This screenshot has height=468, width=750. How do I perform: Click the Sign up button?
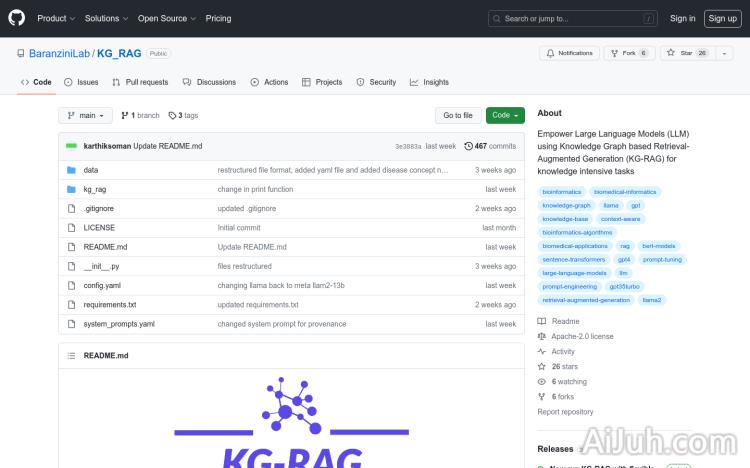click(723, 19)
